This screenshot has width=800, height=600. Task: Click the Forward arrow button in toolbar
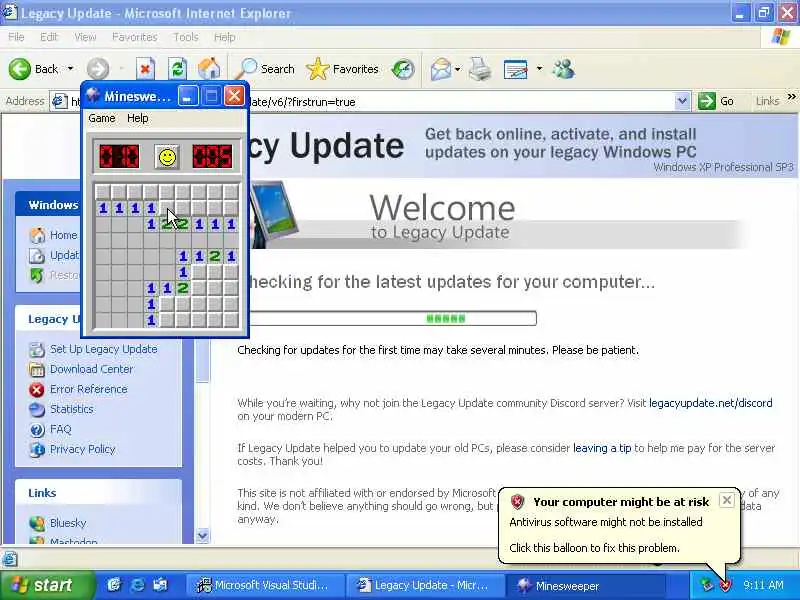click(x=97, y=69)
